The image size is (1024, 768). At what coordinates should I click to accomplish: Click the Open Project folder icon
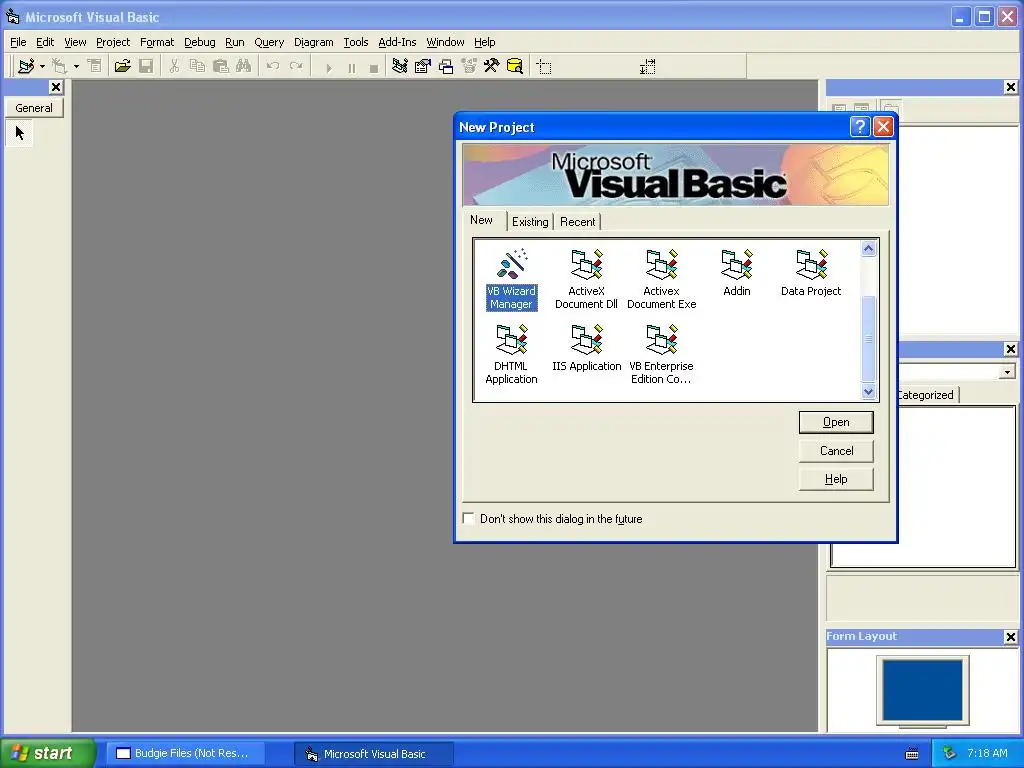coord(122,67)
